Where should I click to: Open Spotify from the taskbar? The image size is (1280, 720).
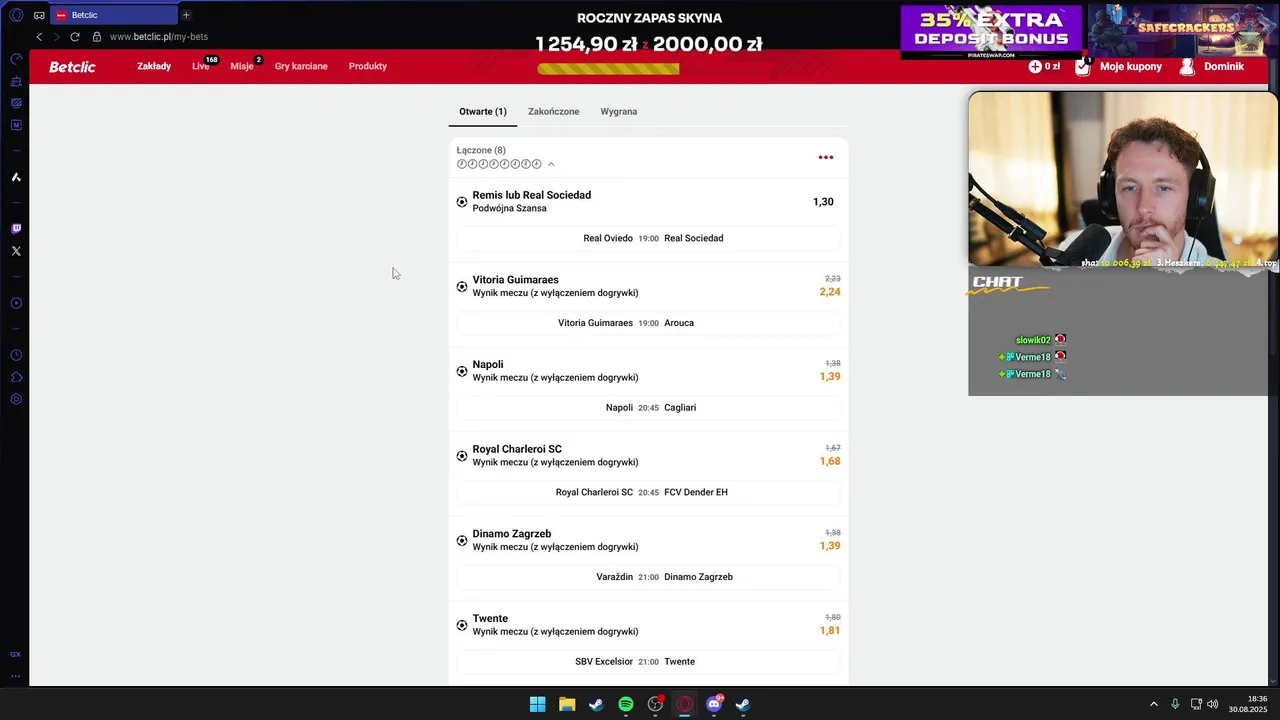point(626,704)
